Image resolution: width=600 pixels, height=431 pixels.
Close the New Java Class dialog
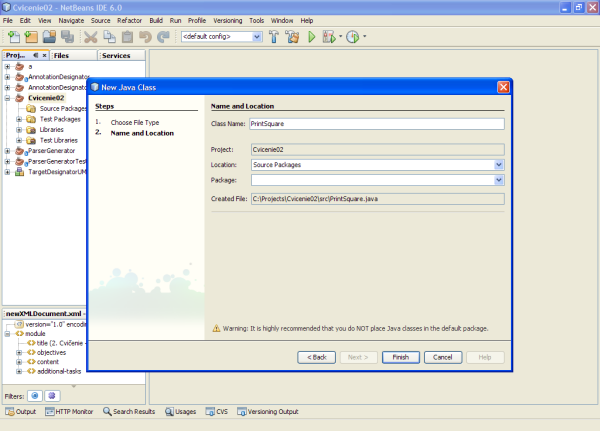[x=503, y=87]
